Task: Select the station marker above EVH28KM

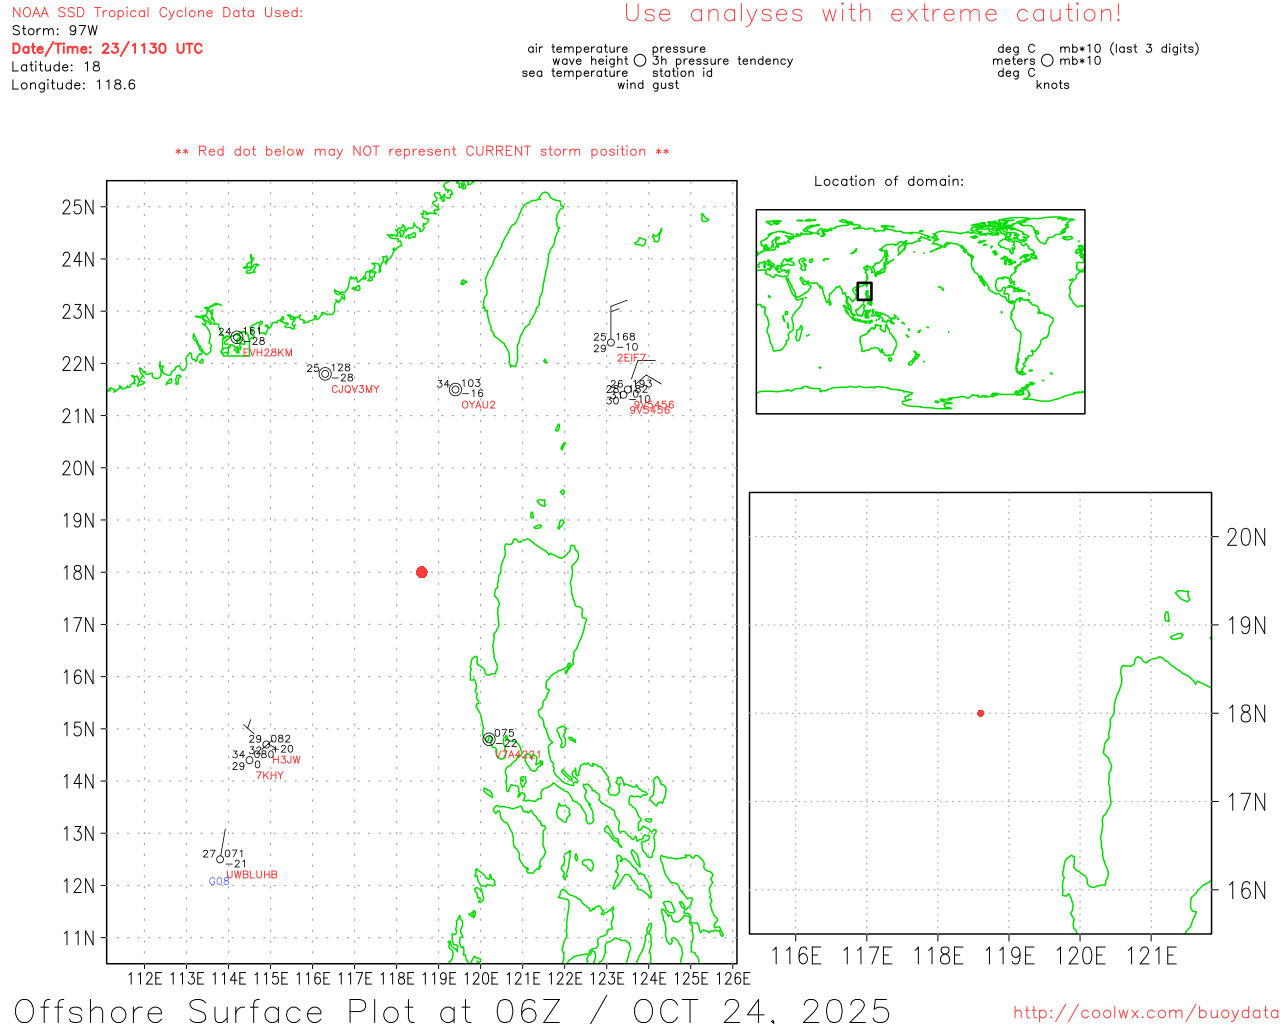Action: pos(237,338)
